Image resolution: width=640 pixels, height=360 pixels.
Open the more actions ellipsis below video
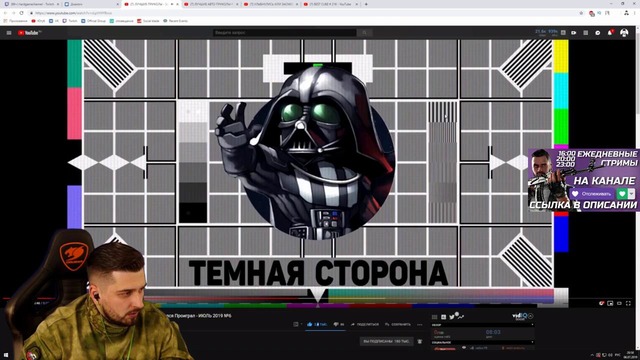pos(420,324)
